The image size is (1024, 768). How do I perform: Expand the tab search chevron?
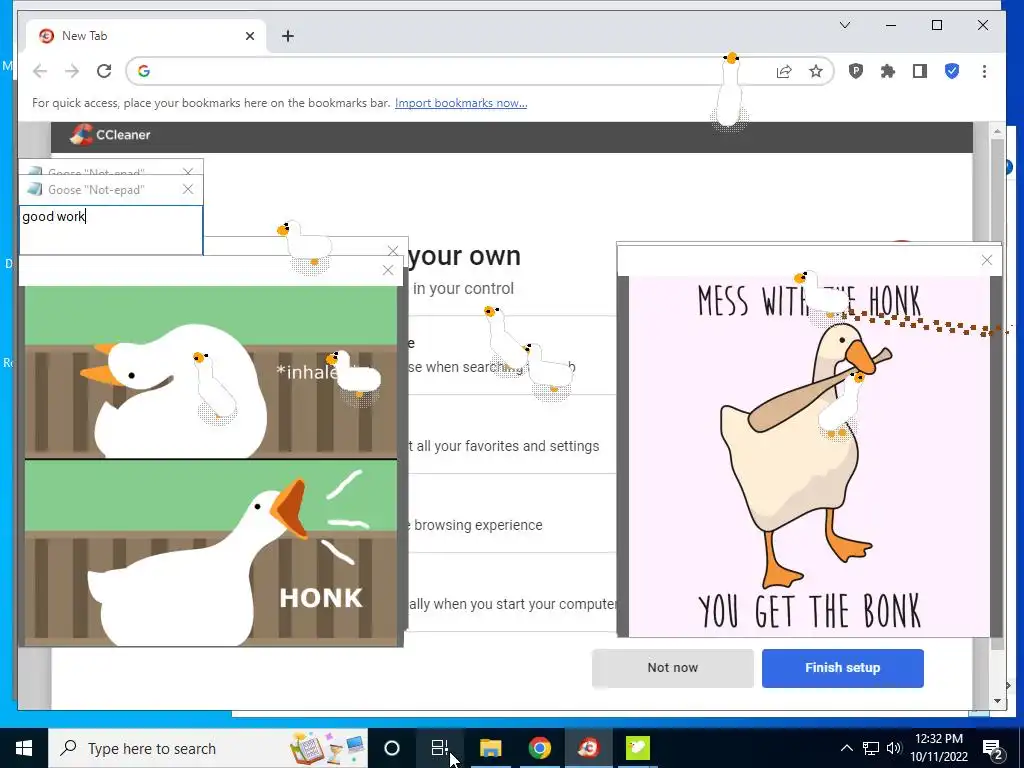[x=844, y=25]
